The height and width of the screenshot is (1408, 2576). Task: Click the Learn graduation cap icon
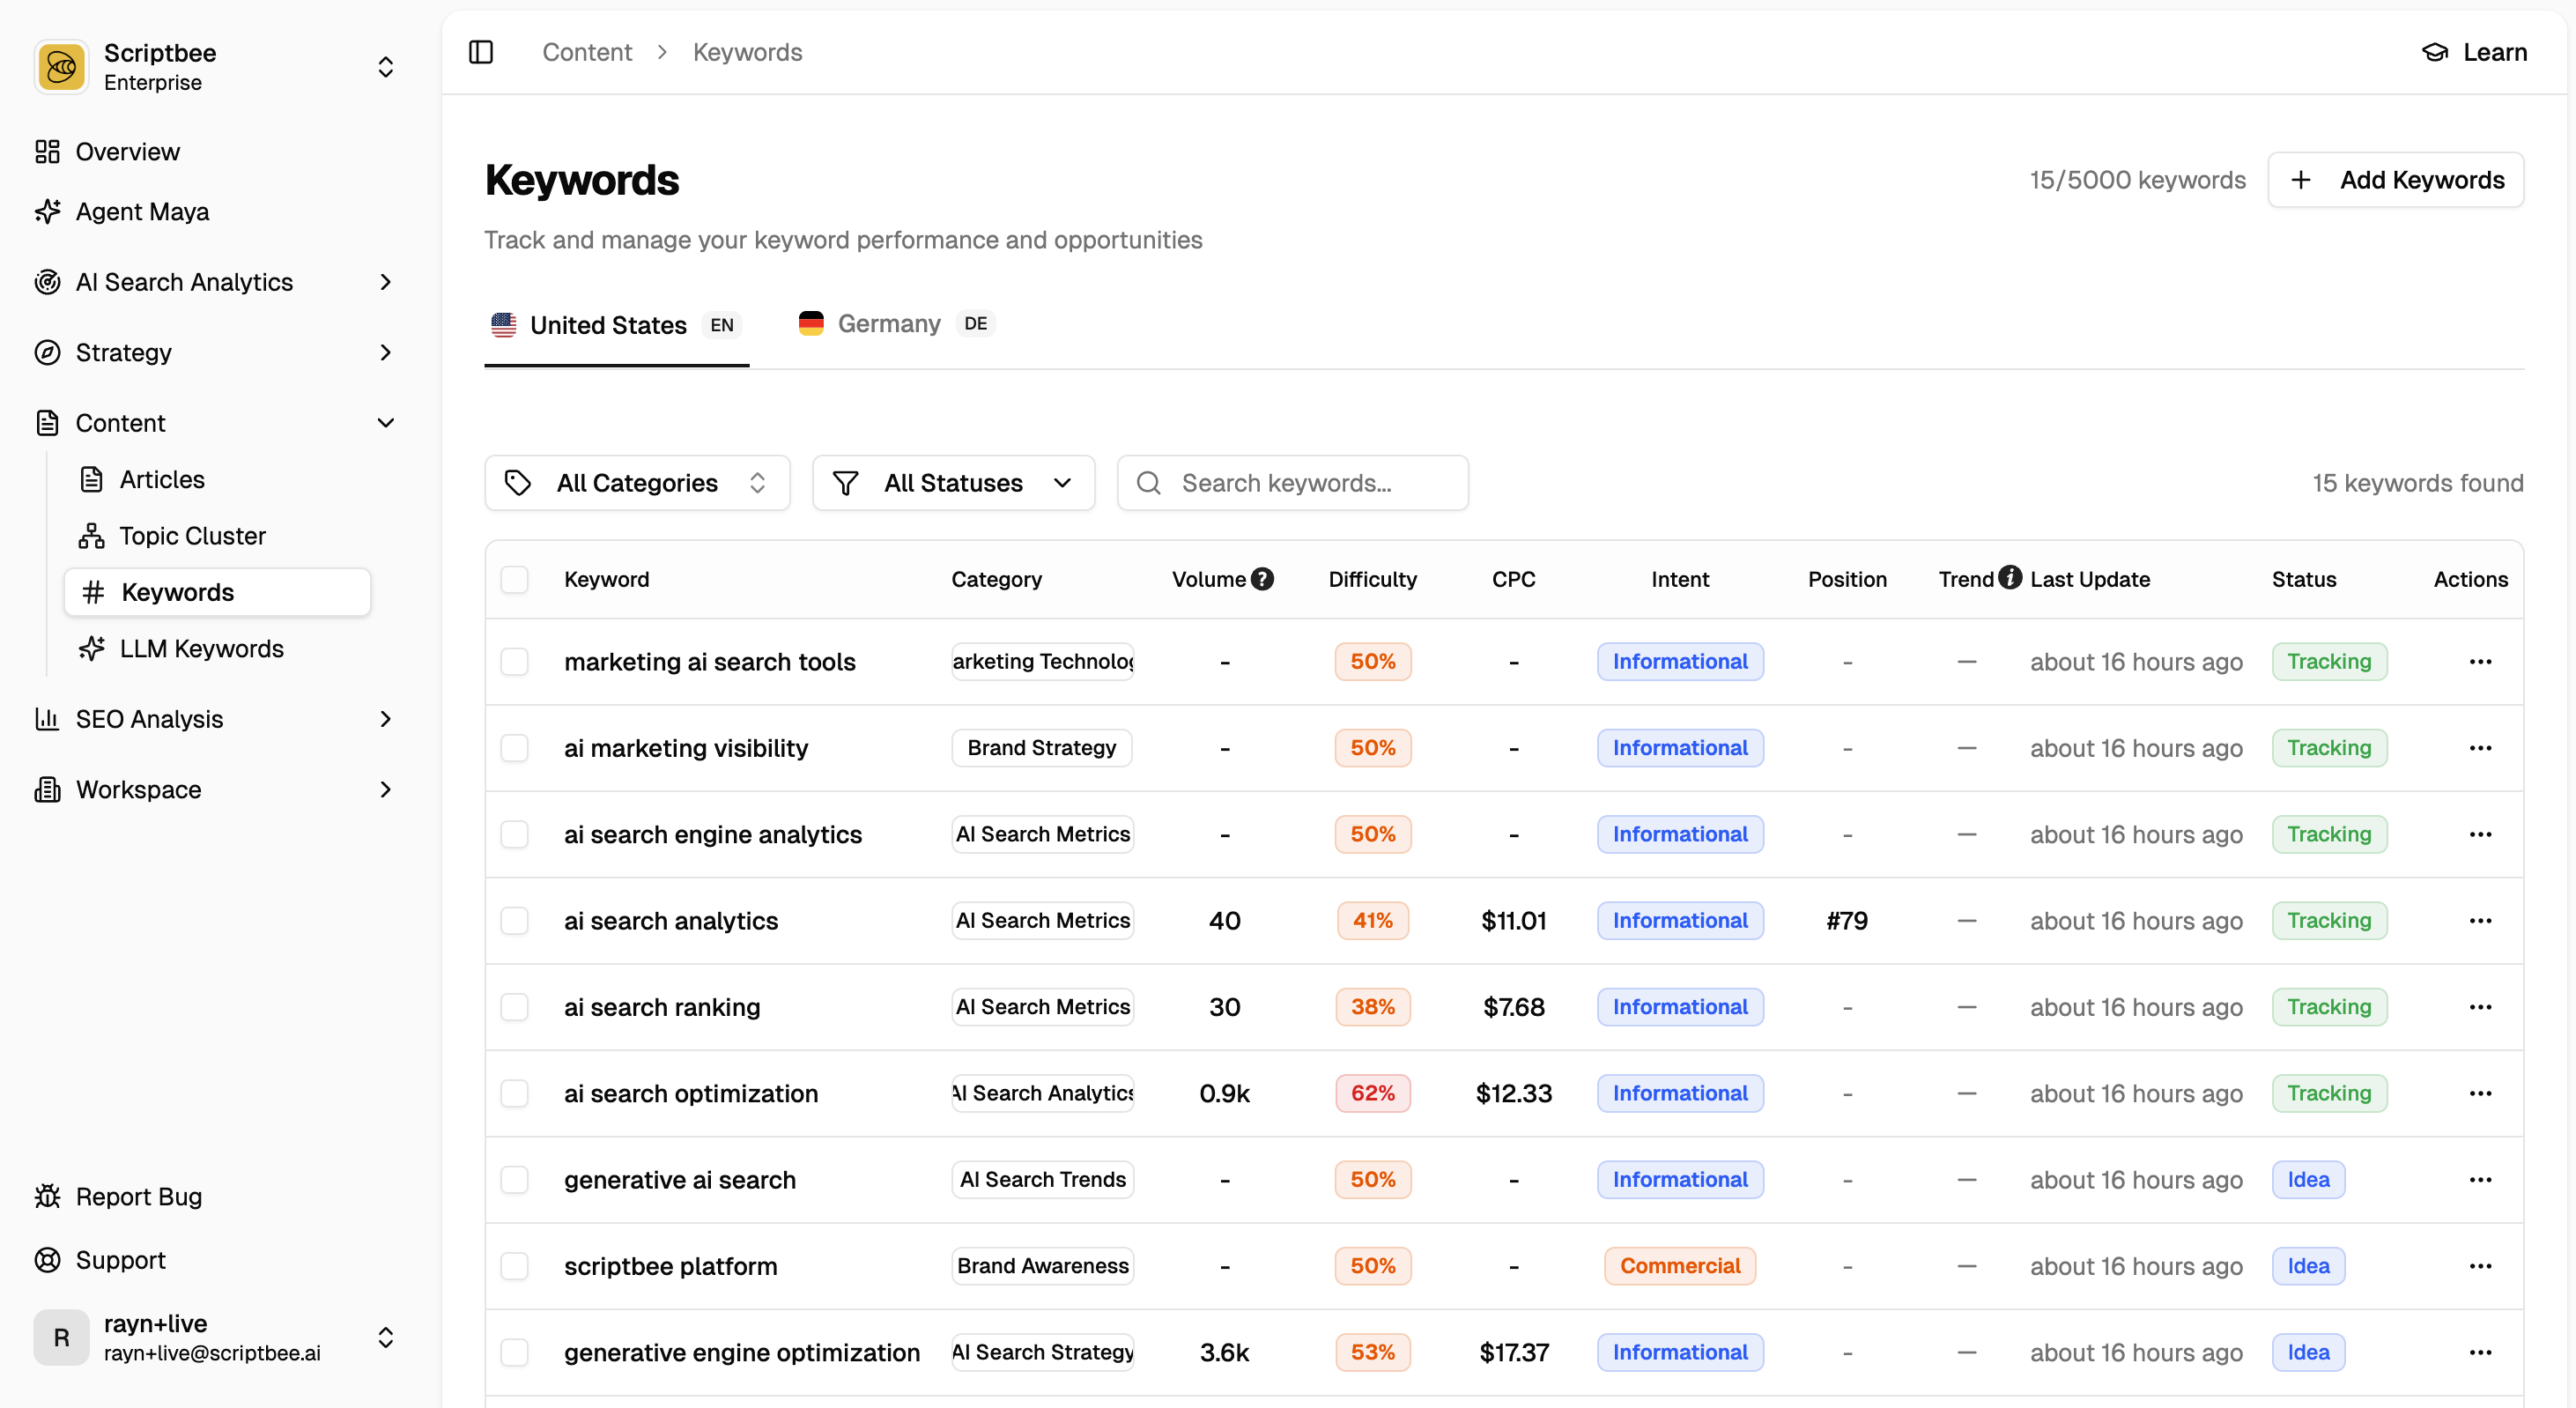(x=2435, y=52)
